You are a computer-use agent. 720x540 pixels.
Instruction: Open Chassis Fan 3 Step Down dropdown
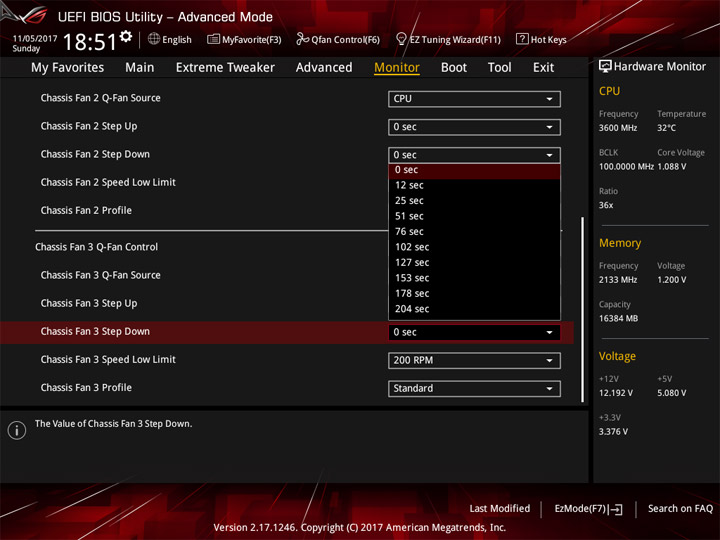(x=474, y=332)
